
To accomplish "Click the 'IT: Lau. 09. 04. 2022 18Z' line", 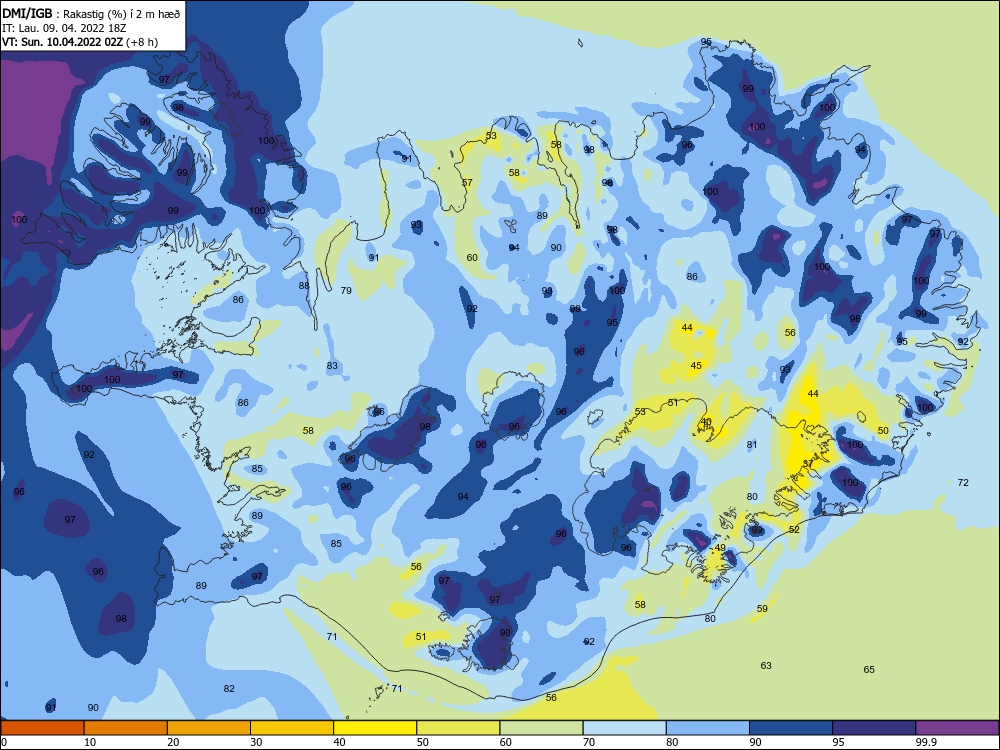I will click(x=64, y=28).
